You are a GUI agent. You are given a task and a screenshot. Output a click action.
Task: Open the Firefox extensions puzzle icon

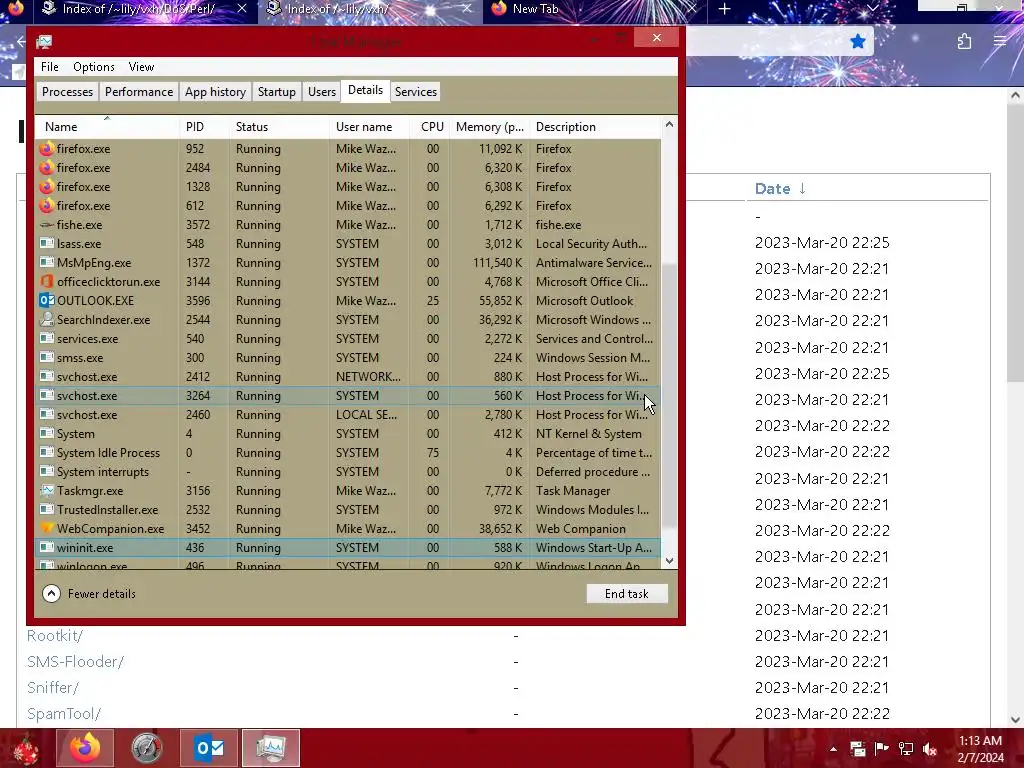pos(964,42)
